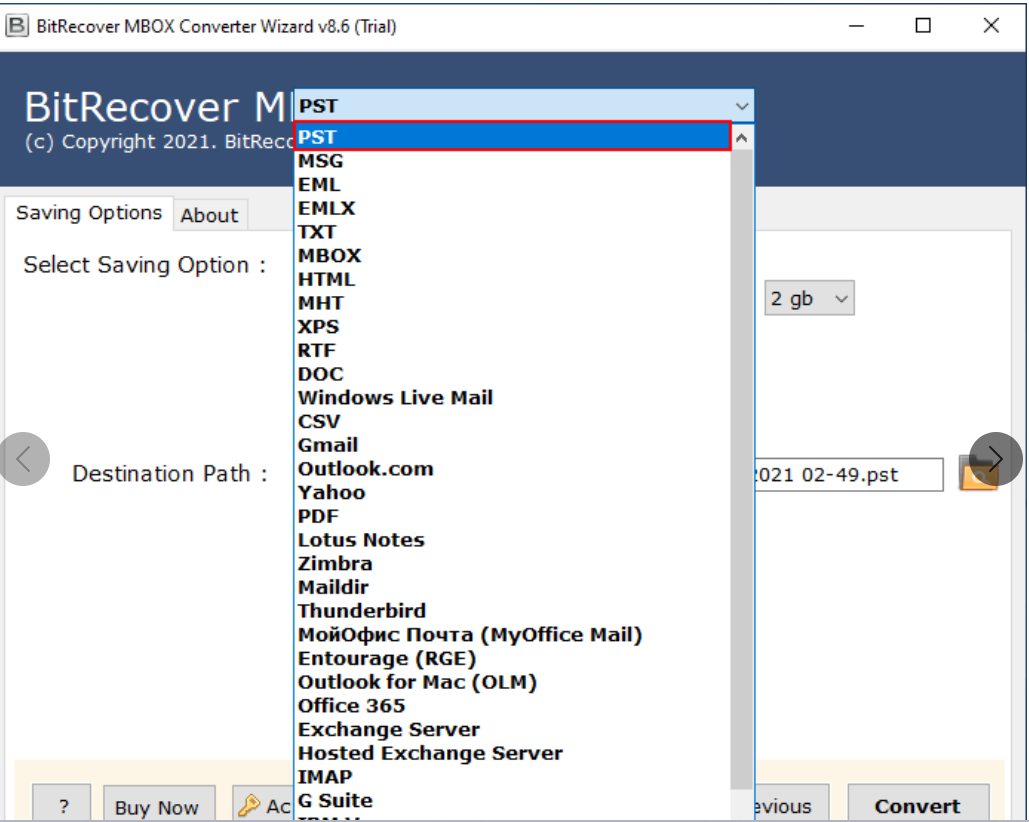The height and width of the screenshot is (822, 1029).
Task: Select Gmail as the destination
Action: 513,445
